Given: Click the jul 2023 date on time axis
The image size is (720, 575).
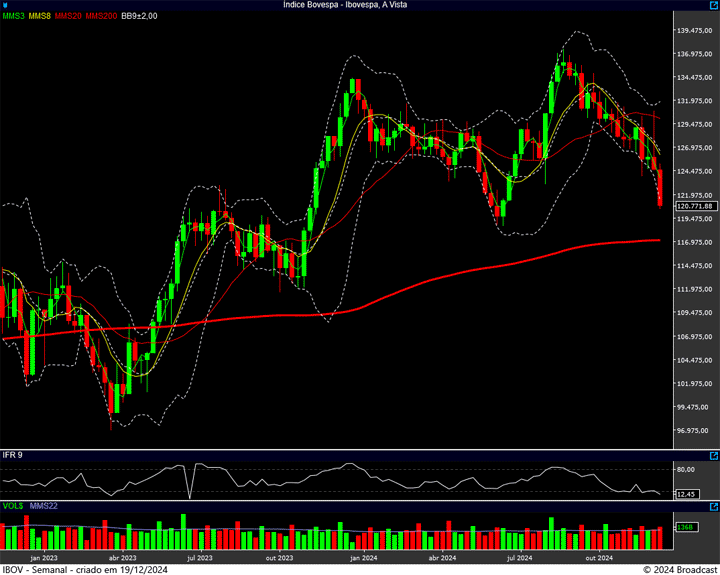Looking at the screenshot, I should 200,557.
